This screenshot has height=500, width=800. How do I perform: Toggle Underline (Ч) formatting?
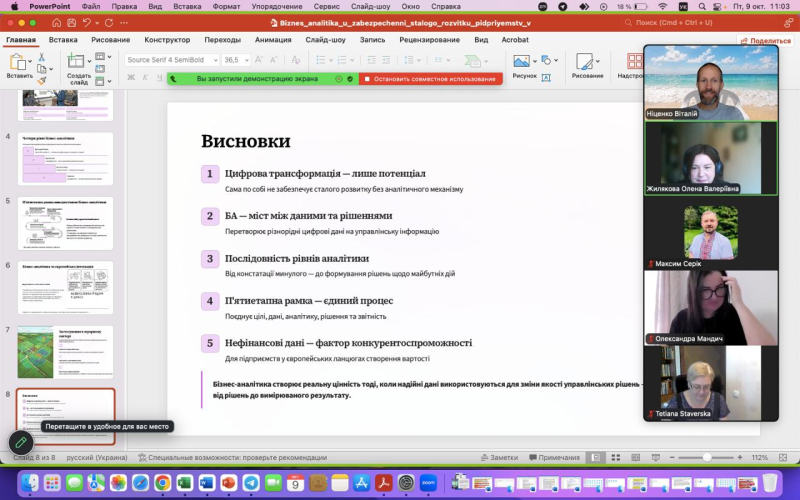click(x=160, y=78)
